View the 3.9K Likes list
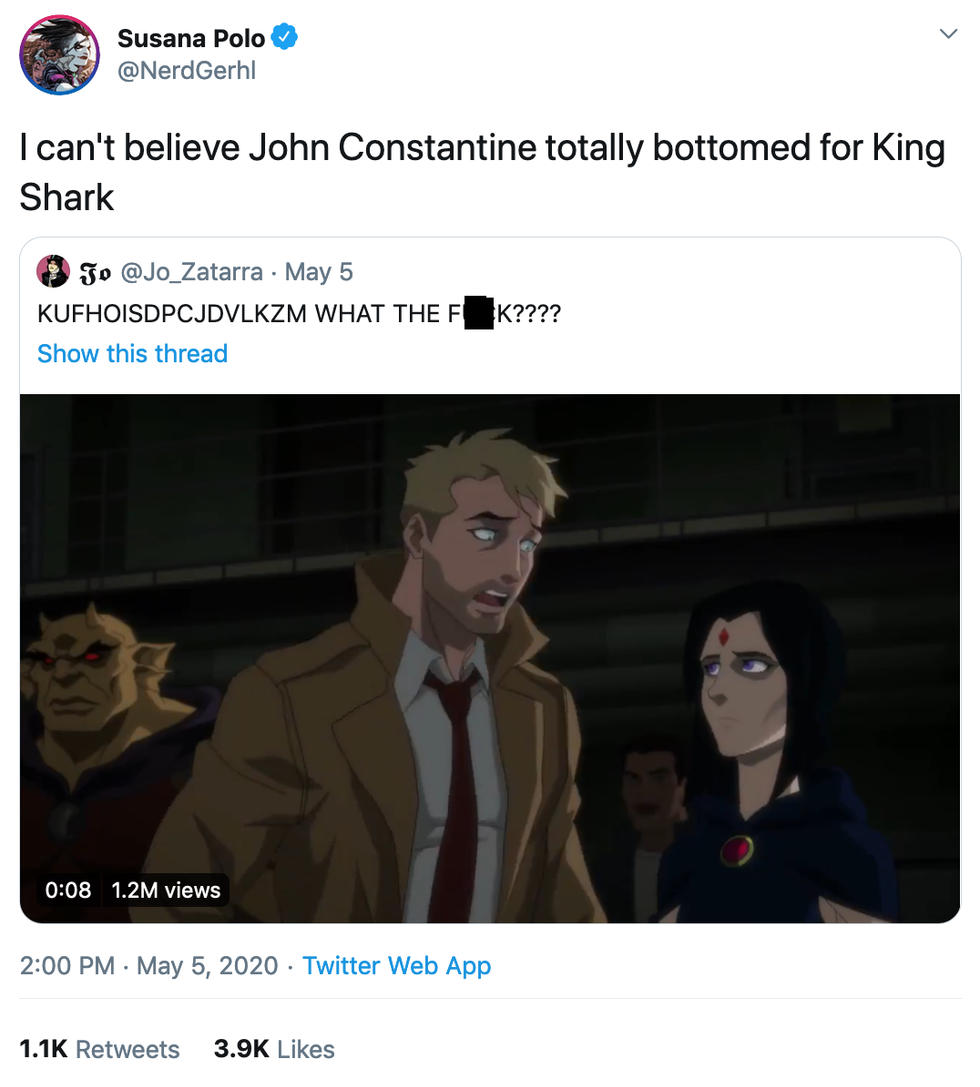 (x=274, y=1049)
